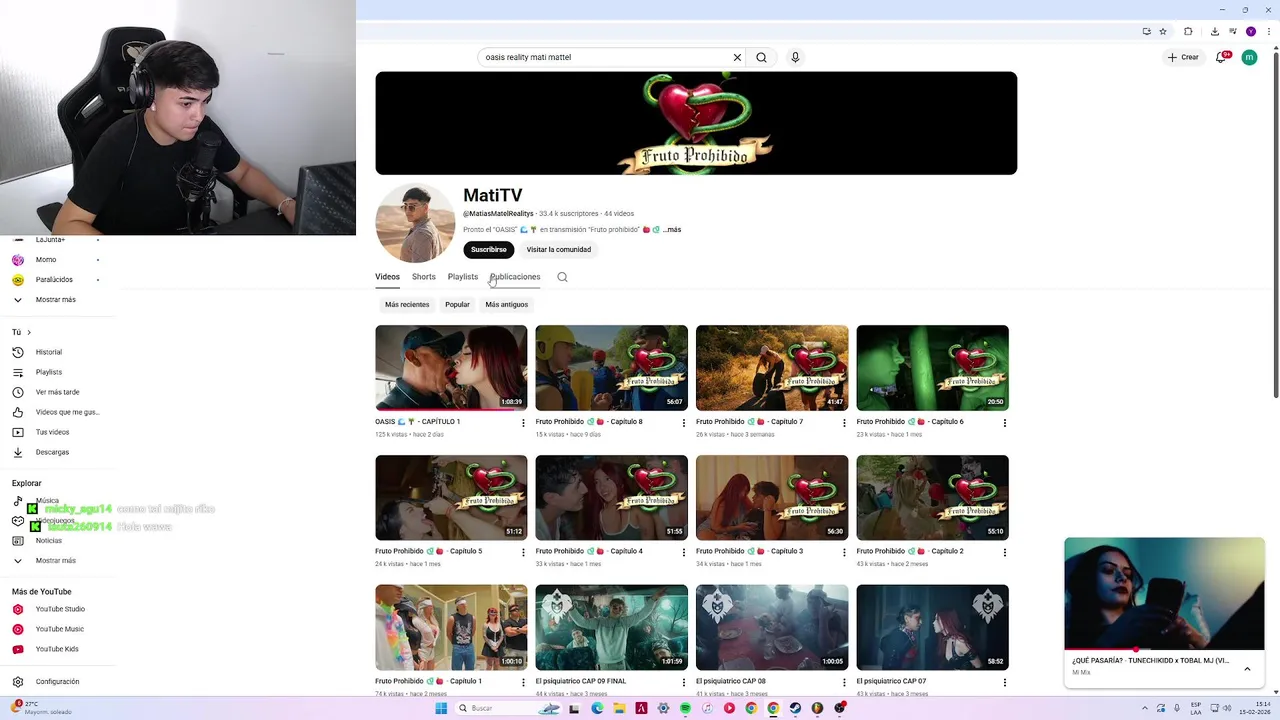Viewport: 1280px width, 720px height.
Task: Click the Windows Start button
Action: click(441, 708)
